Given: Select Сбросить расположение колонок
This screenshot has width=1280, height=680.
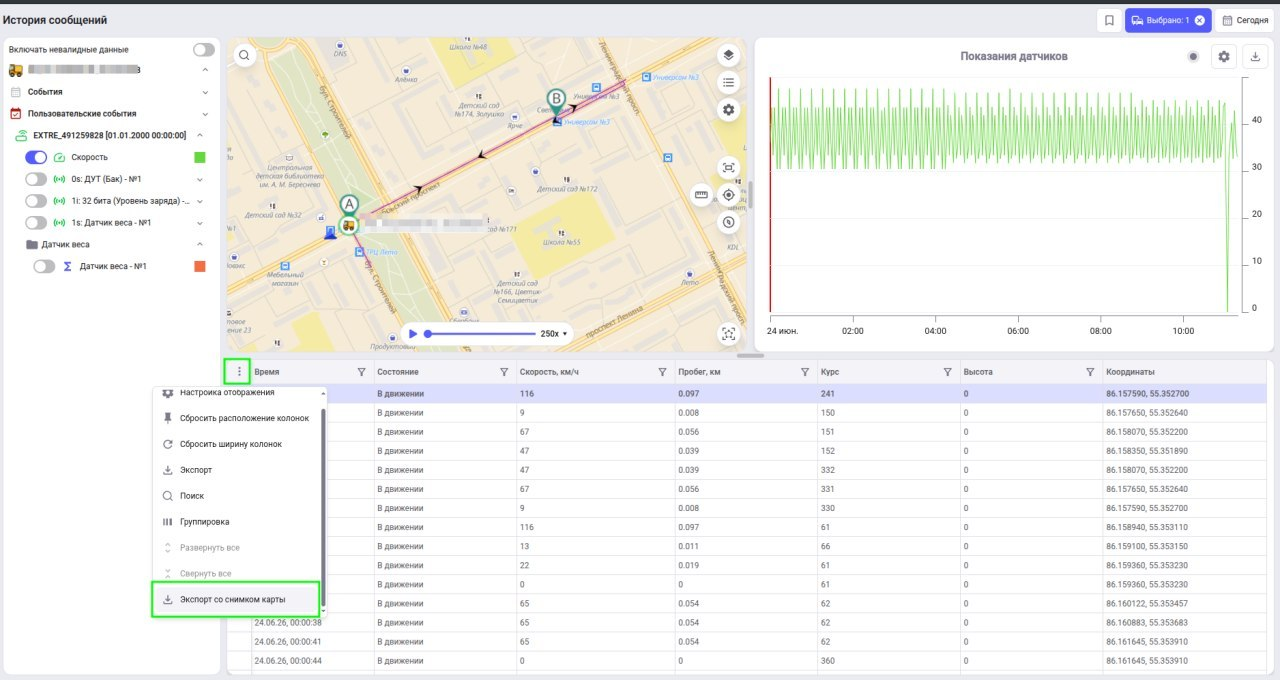Looking at the screenshot, I should click(238, 418).
